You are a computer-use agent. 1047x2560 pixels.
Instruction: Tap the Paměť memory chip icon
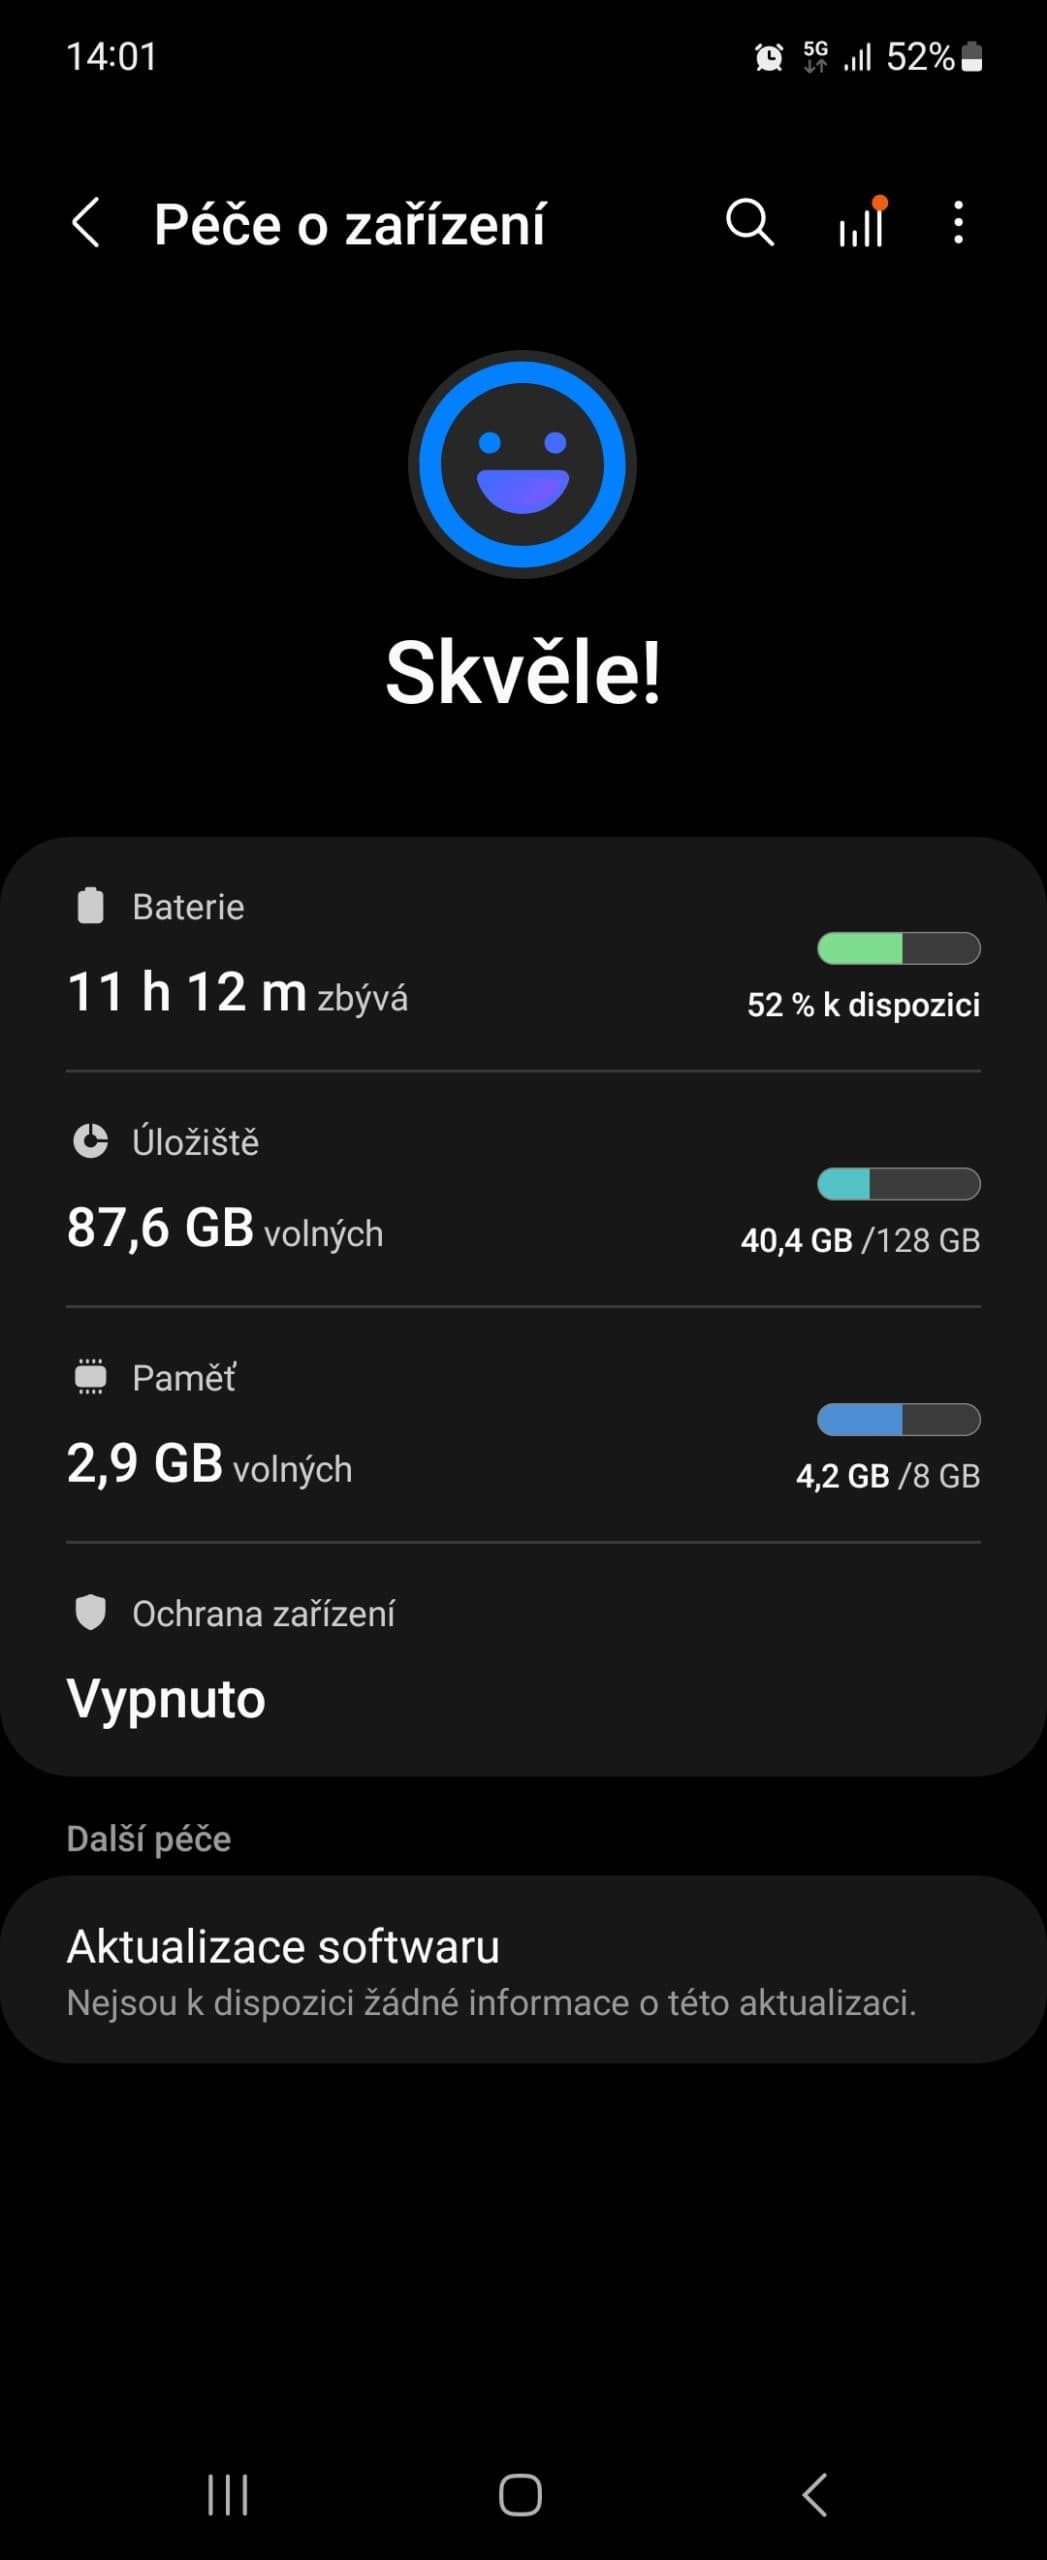tap(91, 1377)
